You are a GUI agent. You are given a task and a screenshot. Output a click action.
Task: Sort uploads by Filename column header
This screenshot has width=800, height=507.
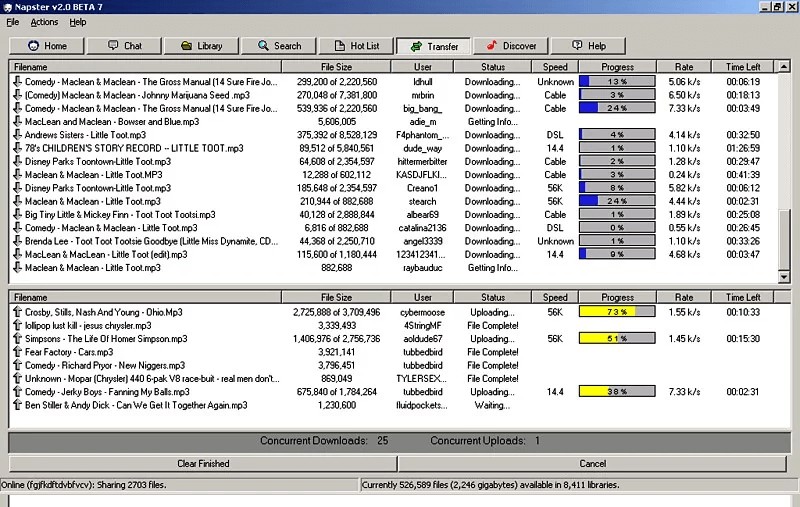point(145,297)
